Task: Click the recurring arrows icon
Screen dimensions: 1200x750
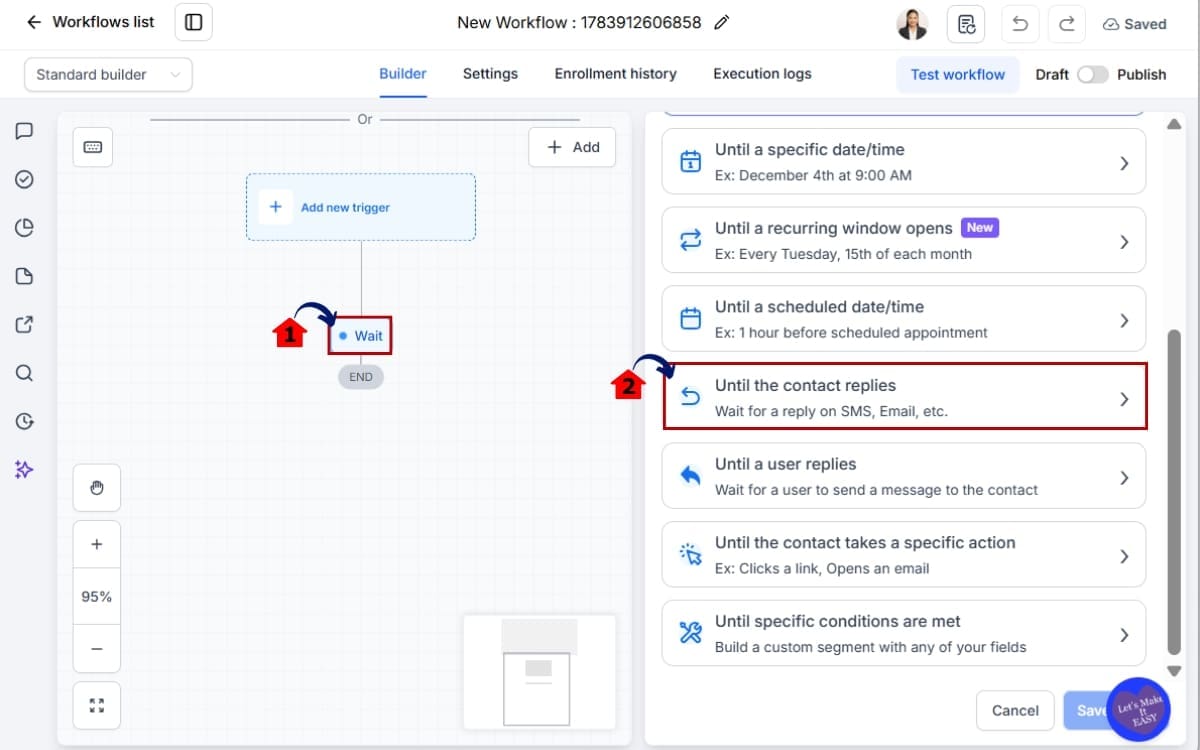Action: (x=690, y=240)
